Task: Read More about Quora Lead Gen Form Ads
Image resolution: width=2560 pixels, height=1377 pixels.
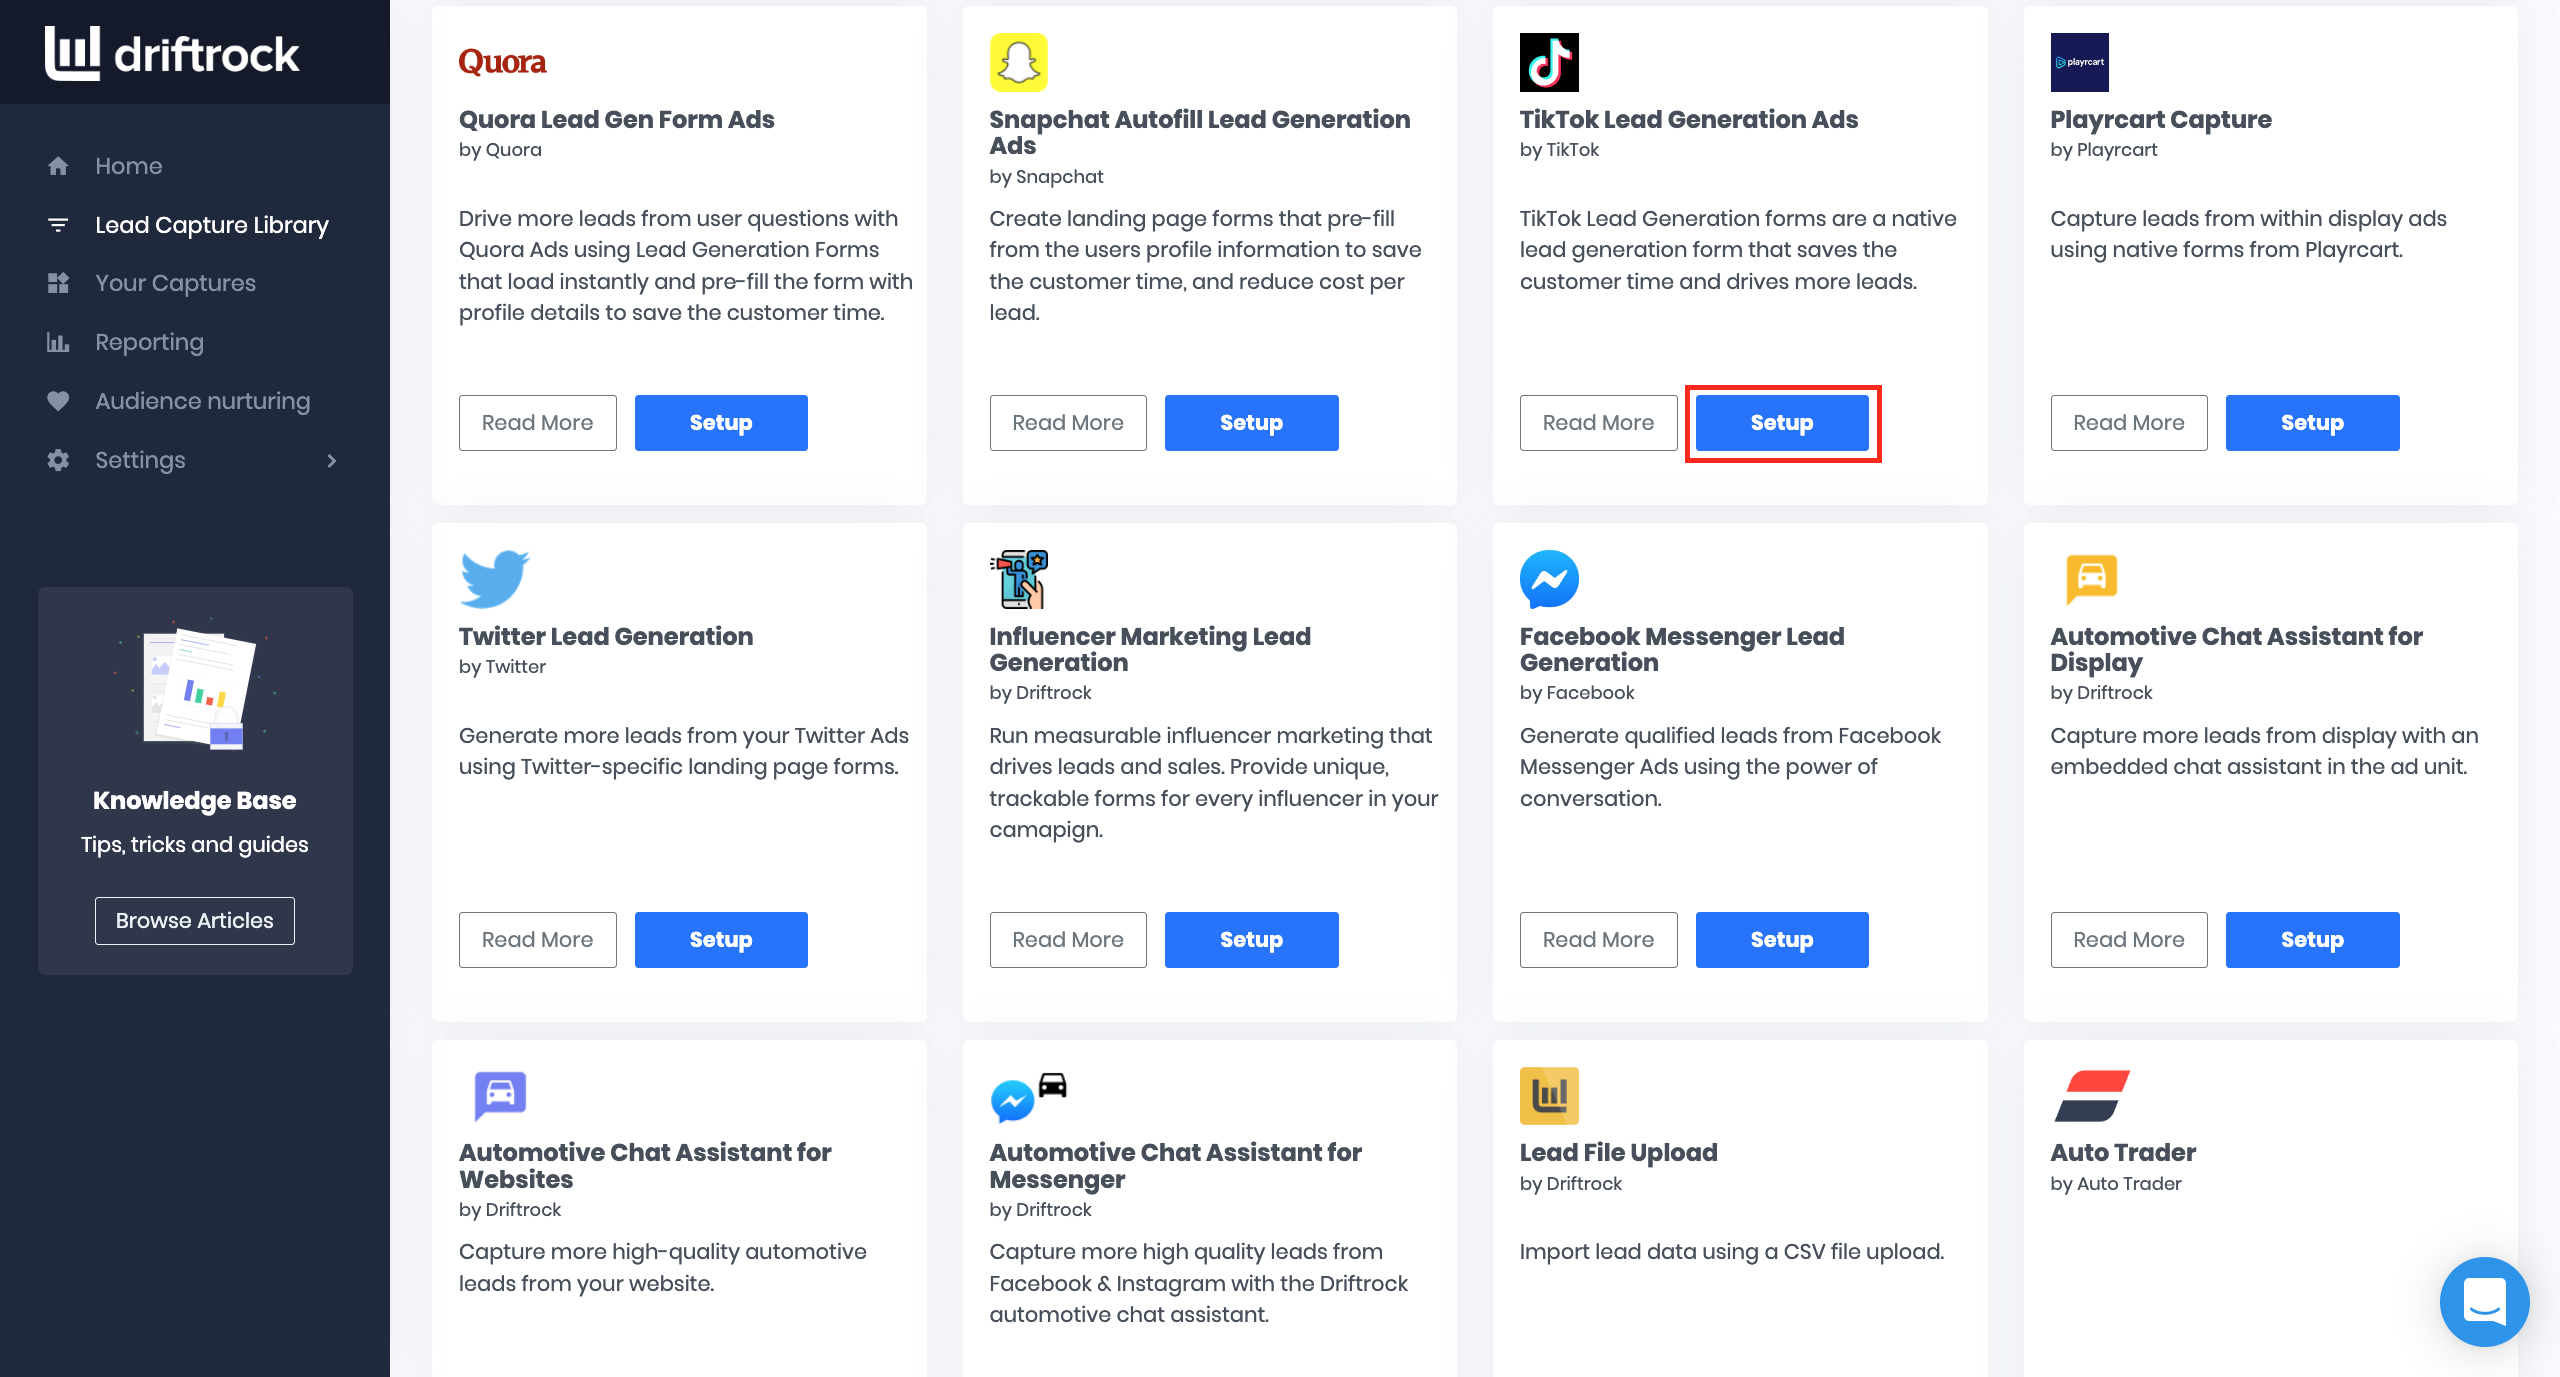Action: 537,422
